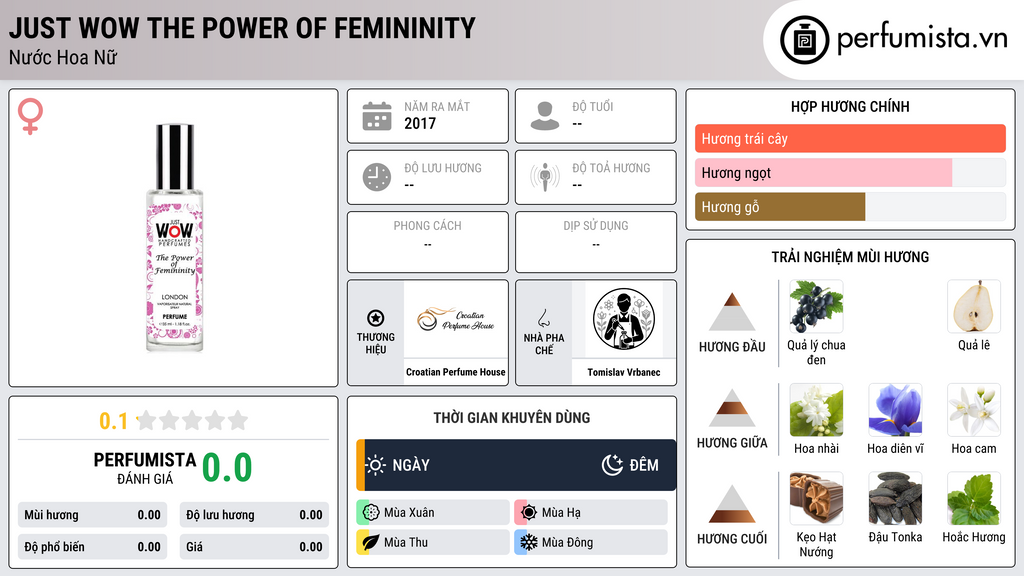
Task: Click the pink female gender symbol
Action: pos(30,116)
